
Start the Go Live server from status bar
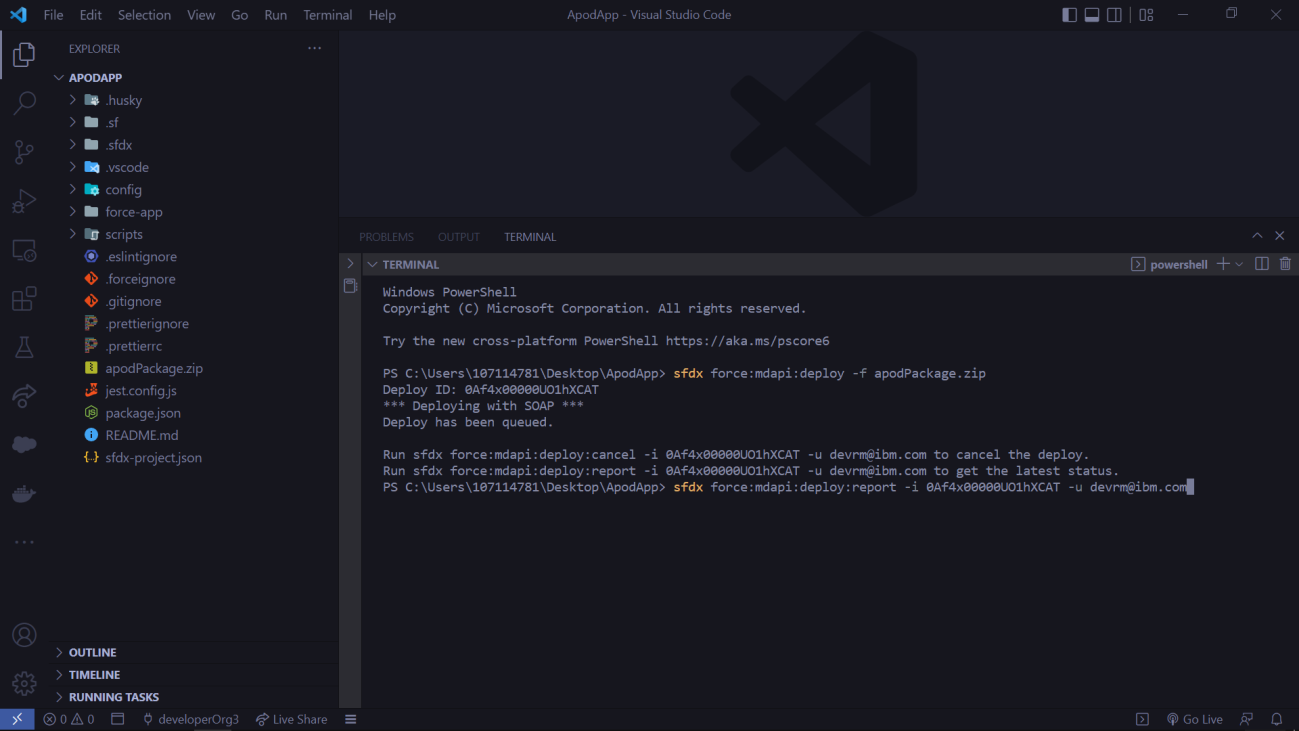coord(1195,718)
